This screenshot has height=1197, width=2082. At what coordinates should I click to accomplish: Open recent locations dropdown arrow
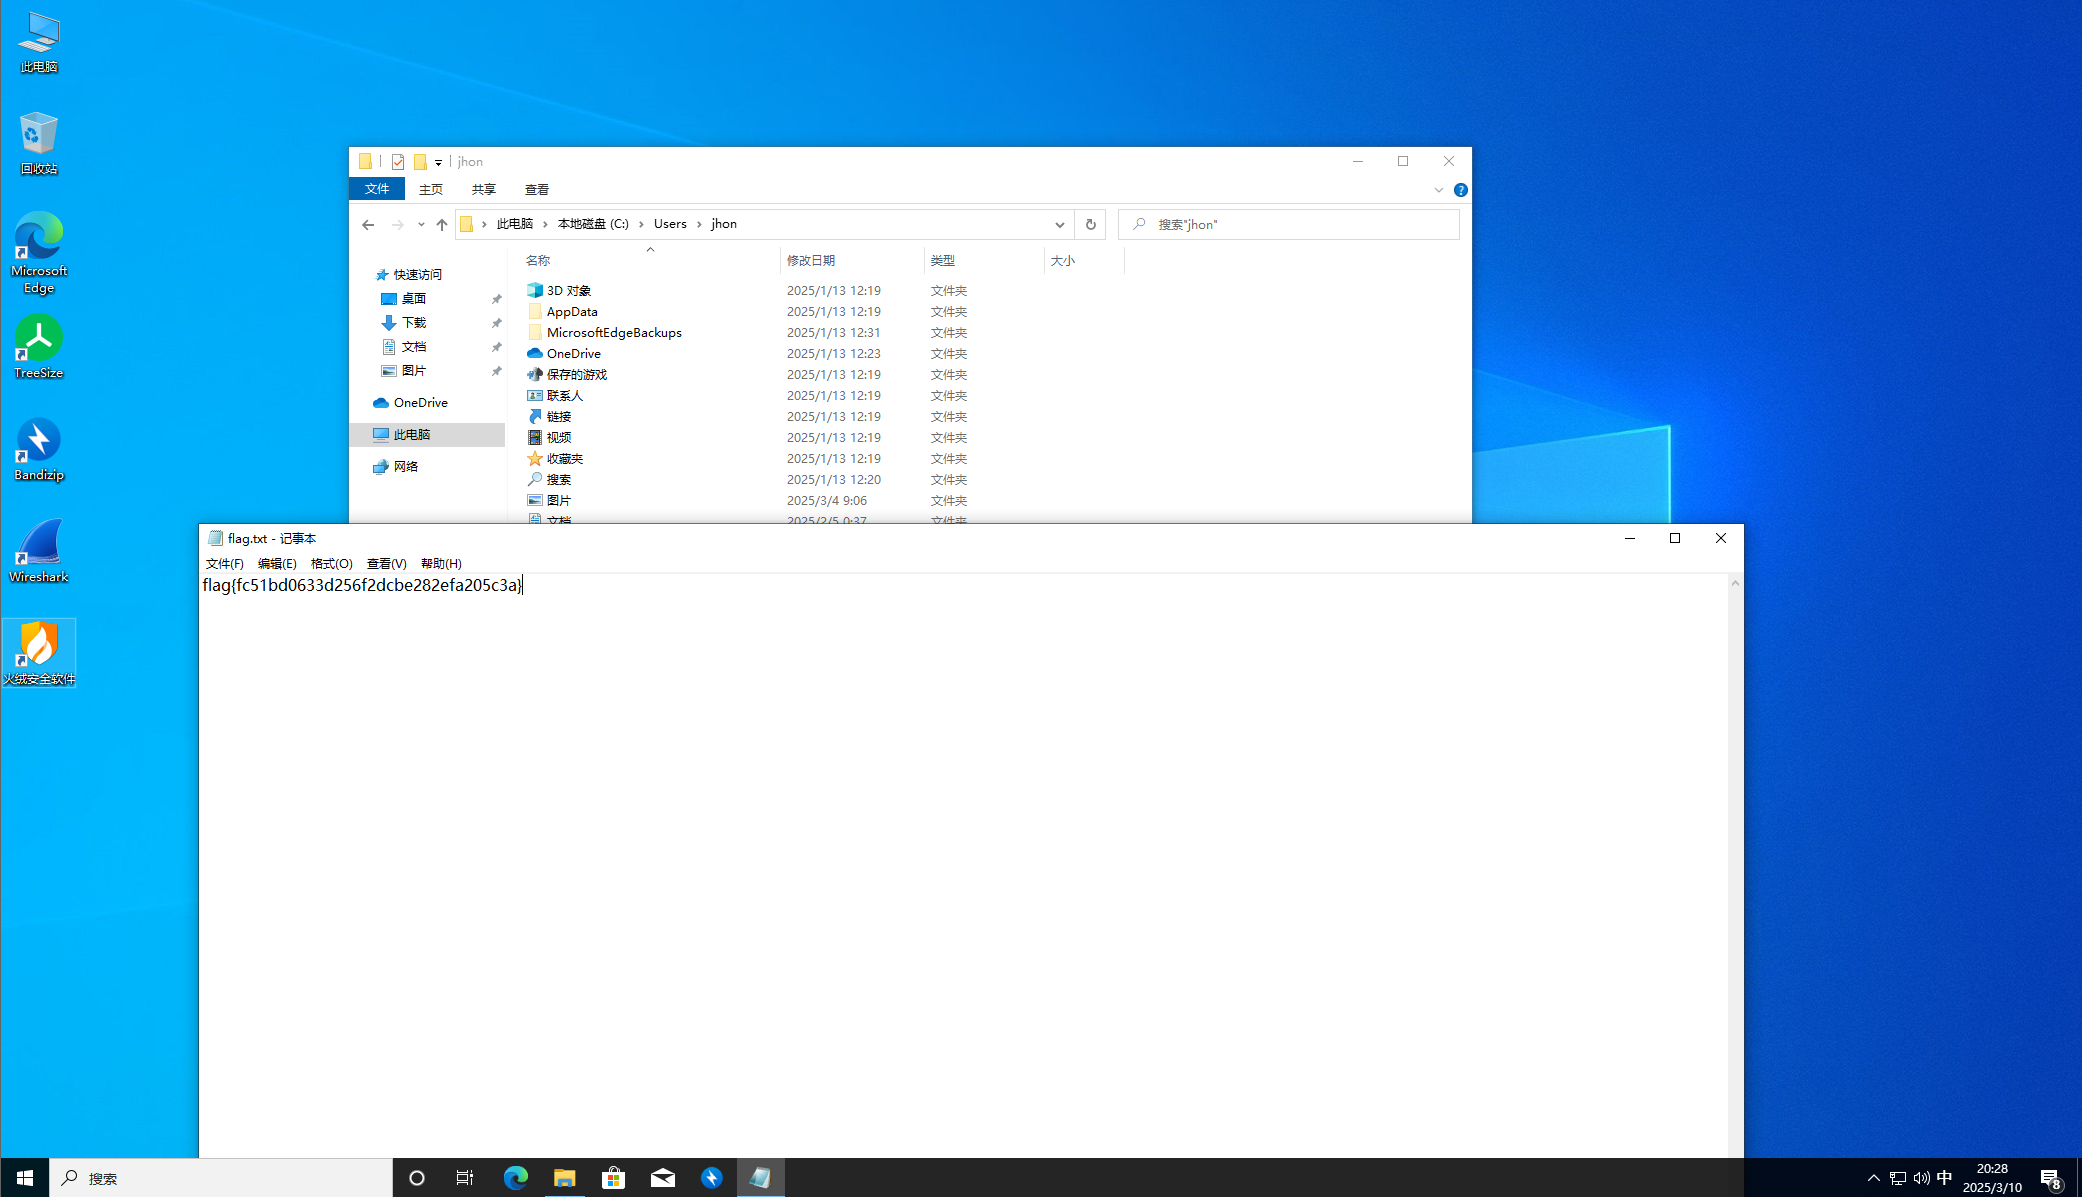[421, 224]
